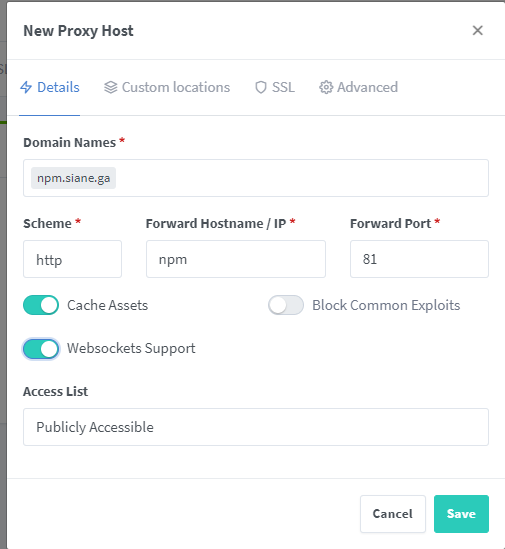Click the npm.siane.ga domain tag
This screenshot has height=549, width=505.
click(74, 178)
